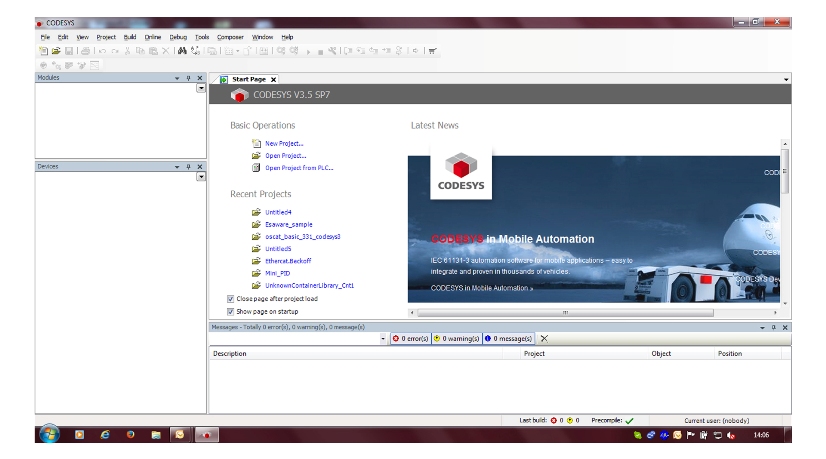Viewport: 826px width, 459px height.
Task: Click the volume speaker tray icon
Action: tap(731, 435)
